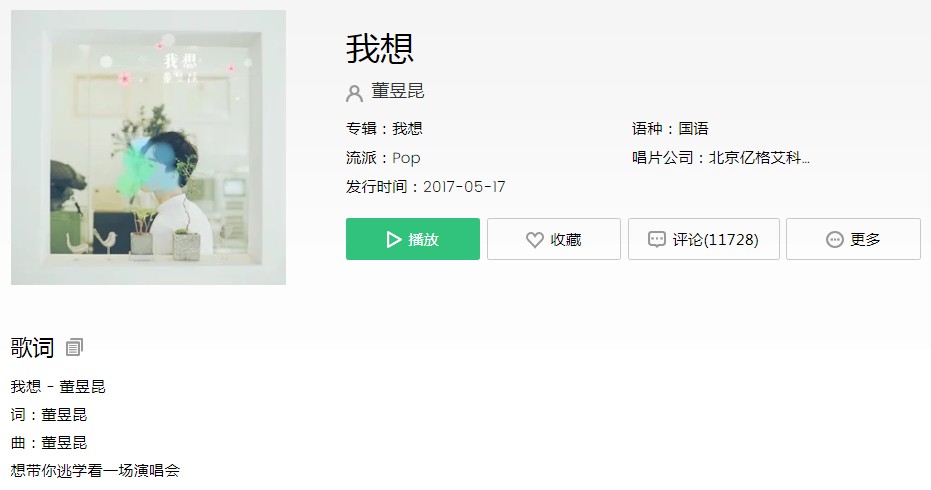The image size is (931, 490).
Task: Click the play triangle icon
Action: tap(394, 239)
